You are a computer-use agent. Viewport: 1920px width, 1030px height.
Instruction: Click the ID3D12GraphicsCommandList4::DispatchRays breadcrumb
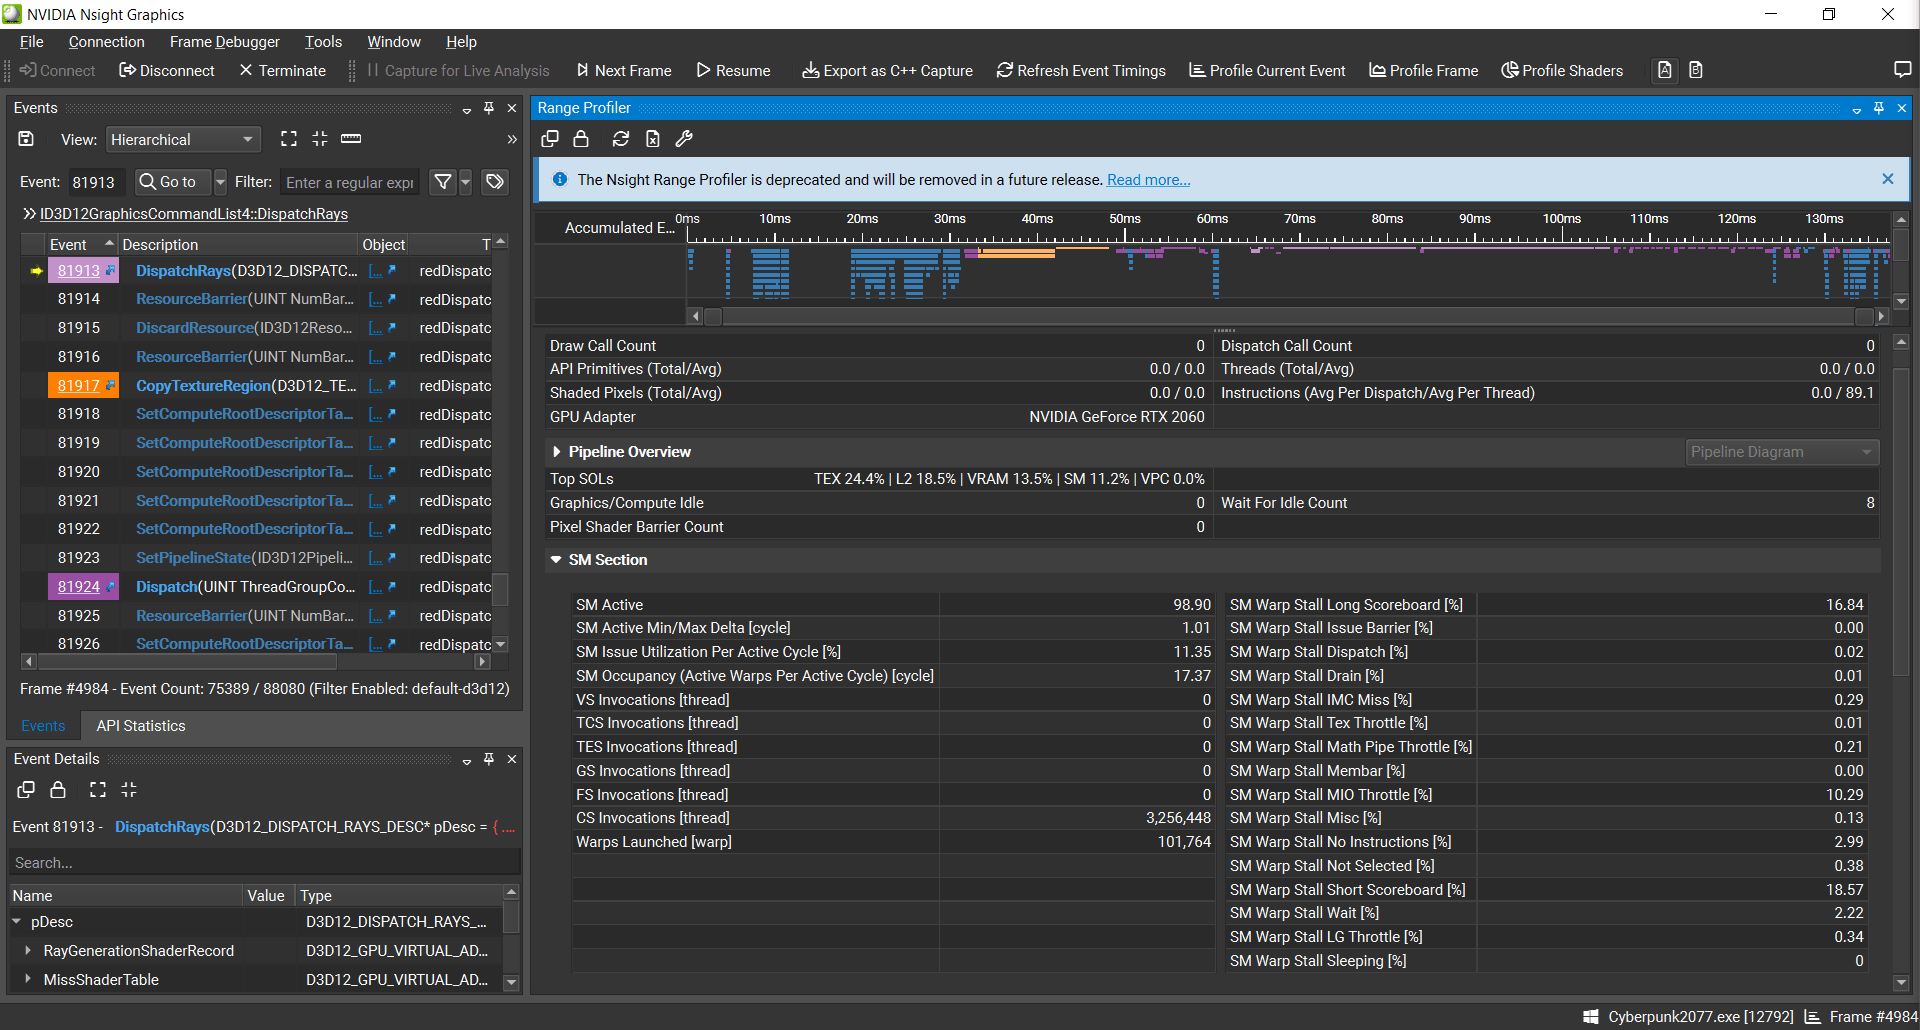(x=194, y=214)
